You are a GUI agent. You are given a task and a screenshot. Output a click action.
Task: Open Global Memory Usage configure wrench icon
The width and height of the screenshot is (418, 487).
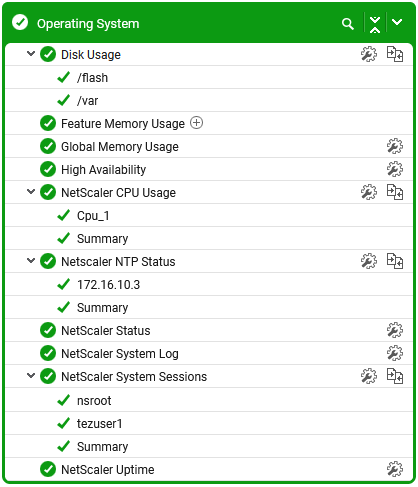coord(395,146)
